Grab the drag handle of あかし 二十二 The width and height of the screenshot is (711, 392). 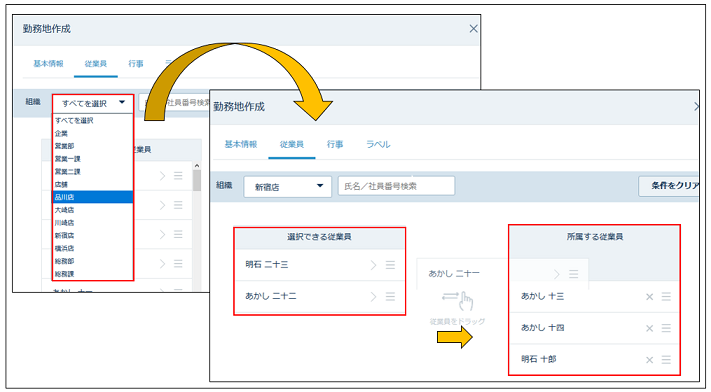[x=390, y=297]
